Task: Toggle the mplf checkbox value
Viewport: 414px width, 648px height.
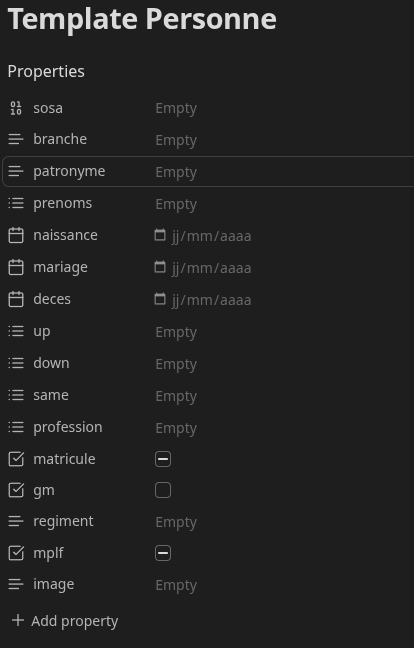Action: 163,553
